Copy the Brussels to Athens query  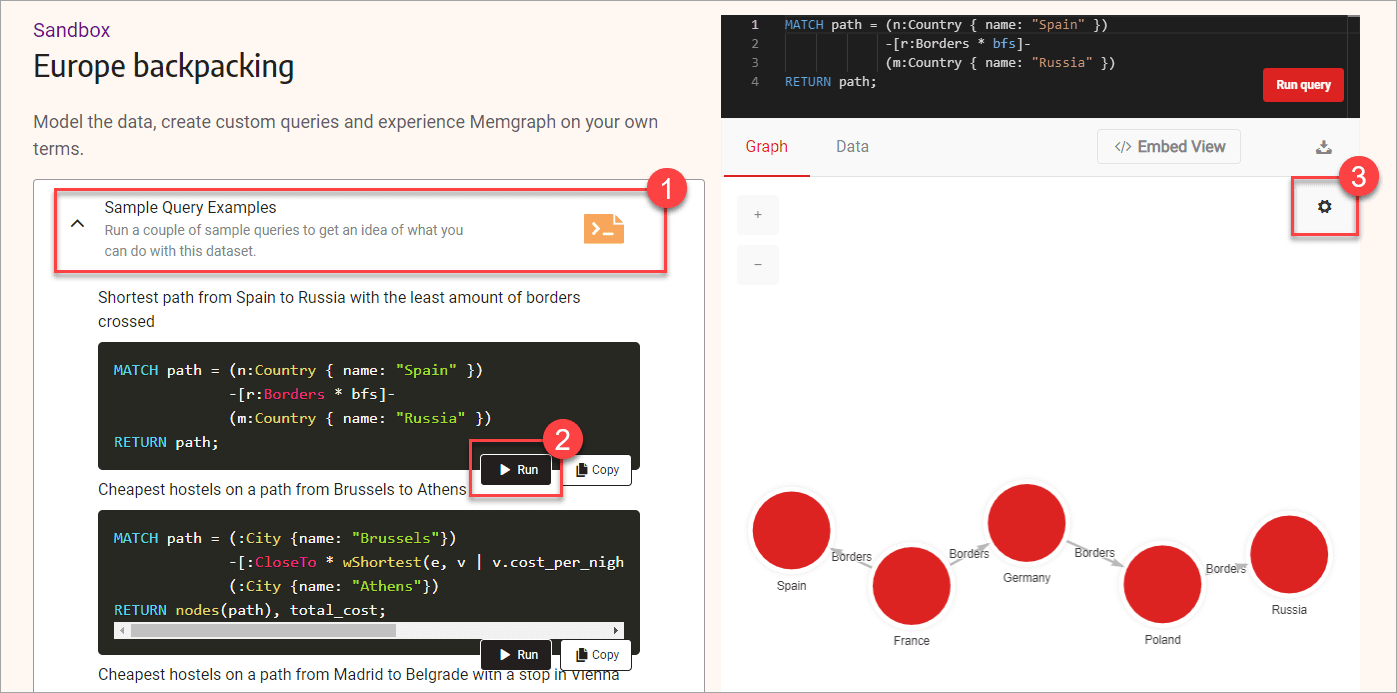(x=596, y=655)
